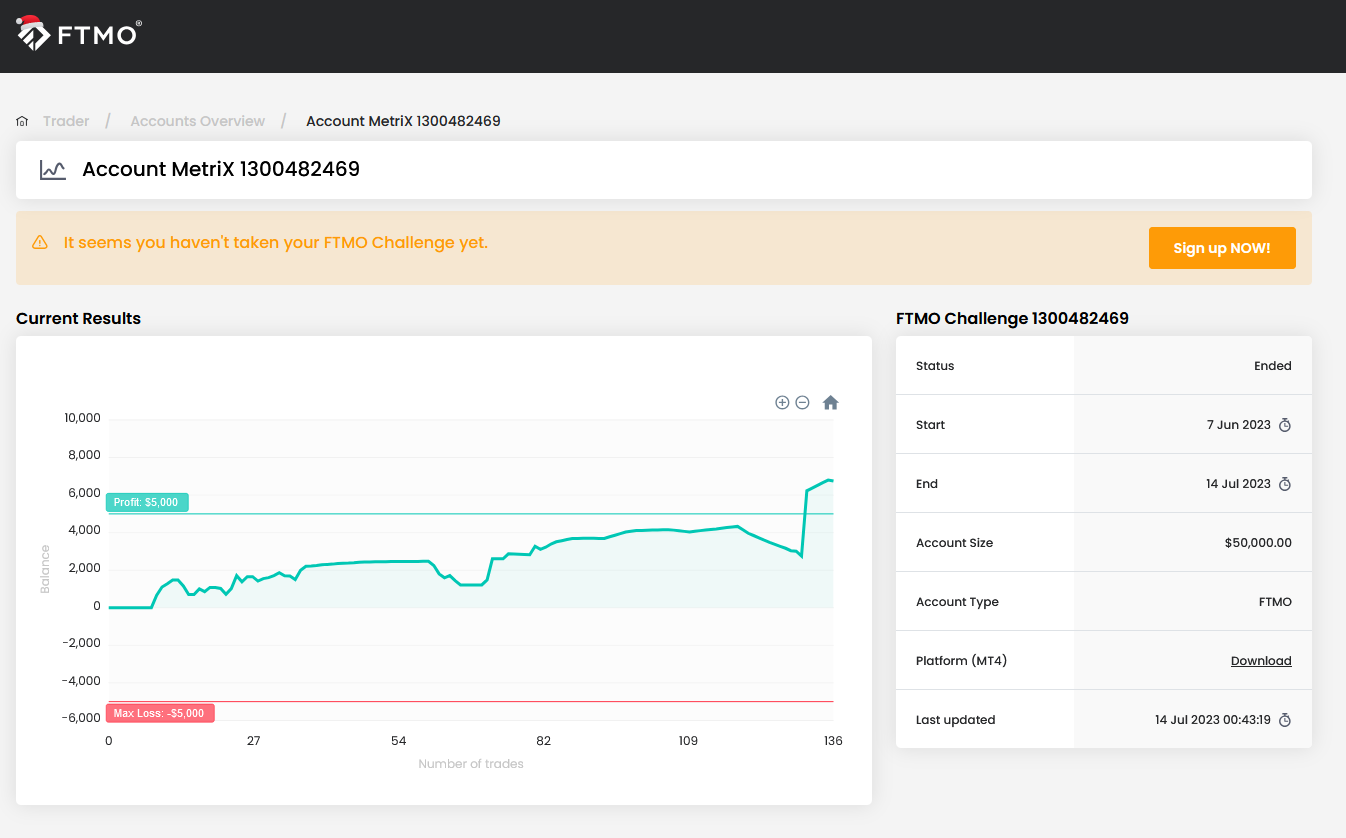Click the 82 x-axis tick label
The height and width of the screenshot is (838, 1346).
point(543,741)
